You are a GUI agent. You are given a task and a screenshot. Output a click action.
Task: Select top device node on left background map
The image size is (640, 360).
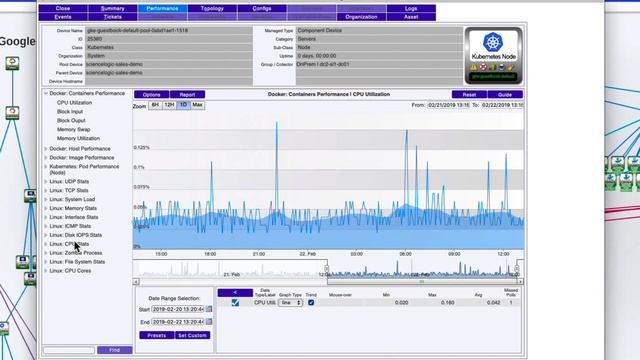pos(12,63)
